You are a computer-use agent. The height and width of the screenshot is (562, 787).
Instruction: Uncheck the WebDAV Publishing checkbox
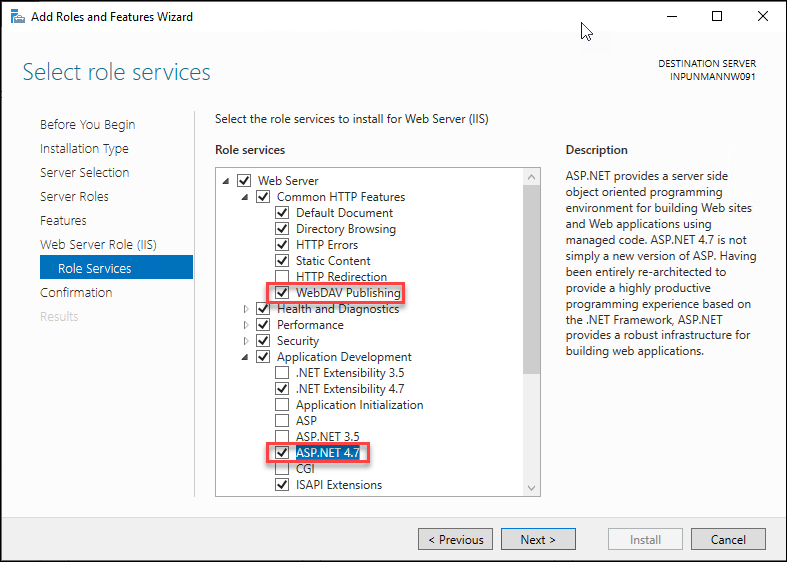(282, 293)
